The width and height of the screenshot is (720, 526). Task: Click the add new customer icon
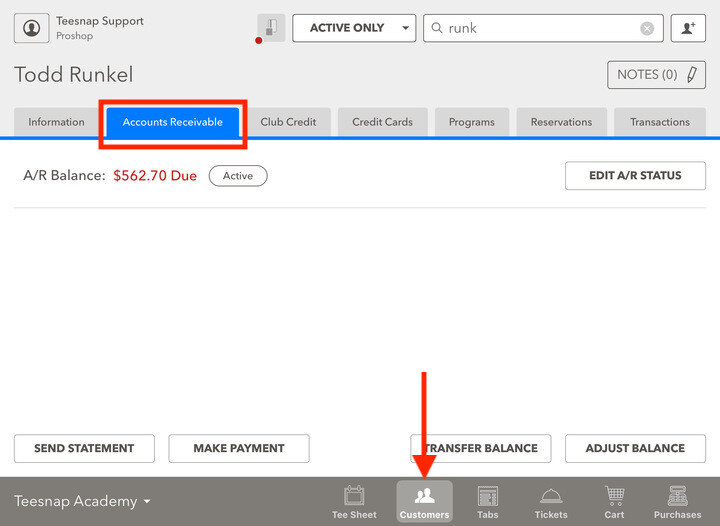pyautogui.click(x=688, y=28)
